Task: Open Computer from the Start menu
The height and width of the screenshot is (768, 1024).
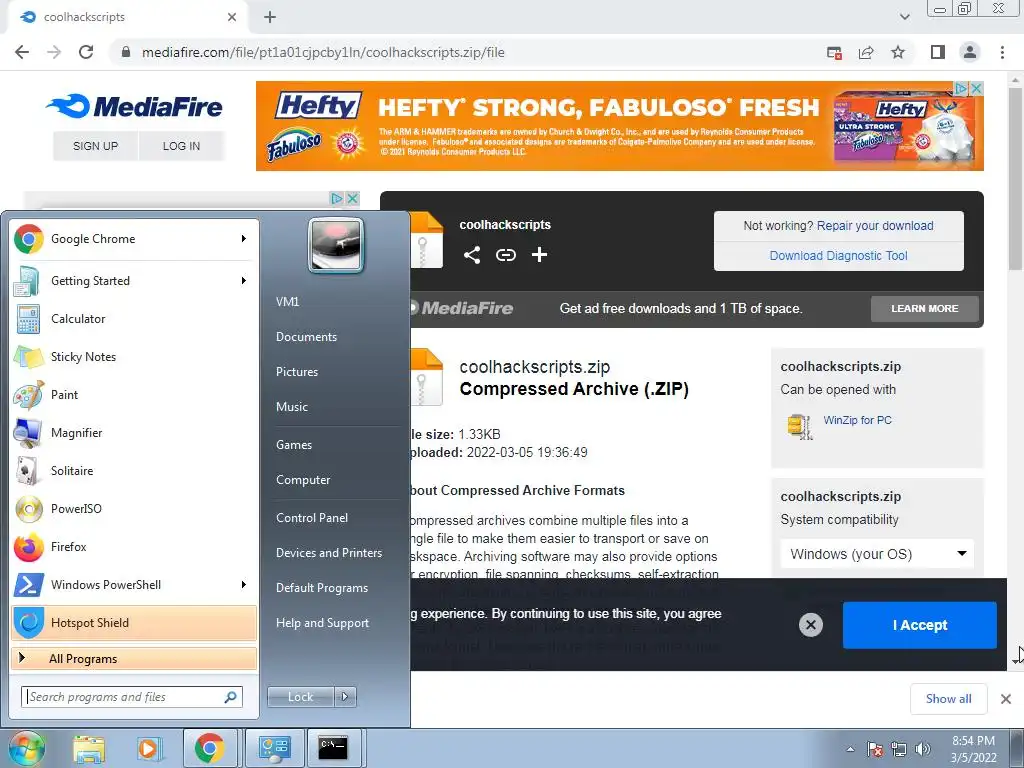Action: (x=303, y=480)
